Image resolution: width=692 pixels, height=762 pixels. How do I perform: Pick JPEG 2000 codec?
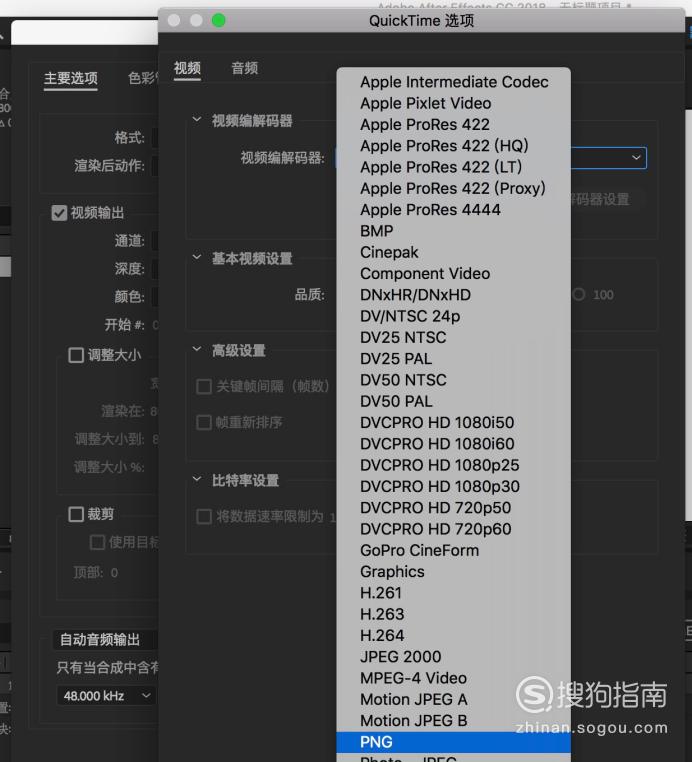[x=453, y=657]
